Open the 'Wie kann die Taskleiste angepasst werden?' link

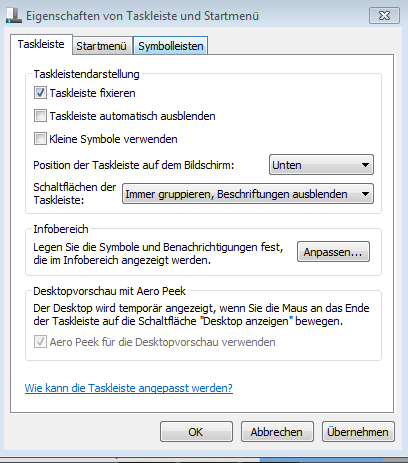(x=129, y=388)
